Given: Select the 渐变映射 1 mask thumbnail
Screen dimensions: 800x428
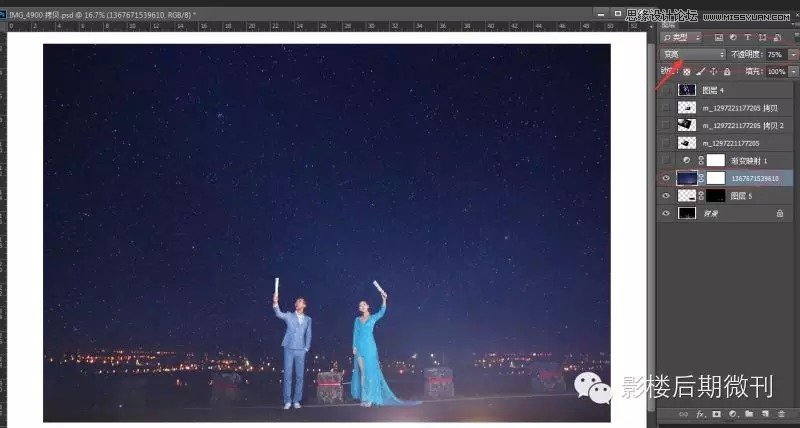Looking at the screenshot, I should click(716, 160).
